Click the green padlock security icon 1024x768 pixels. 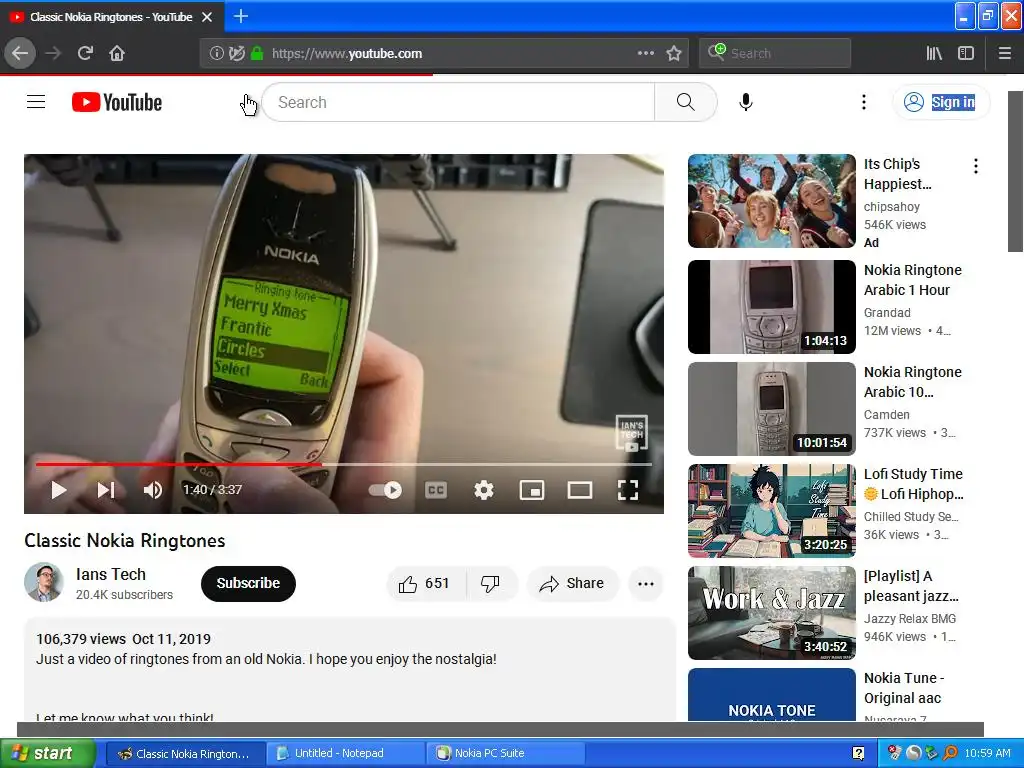point(257,54)
